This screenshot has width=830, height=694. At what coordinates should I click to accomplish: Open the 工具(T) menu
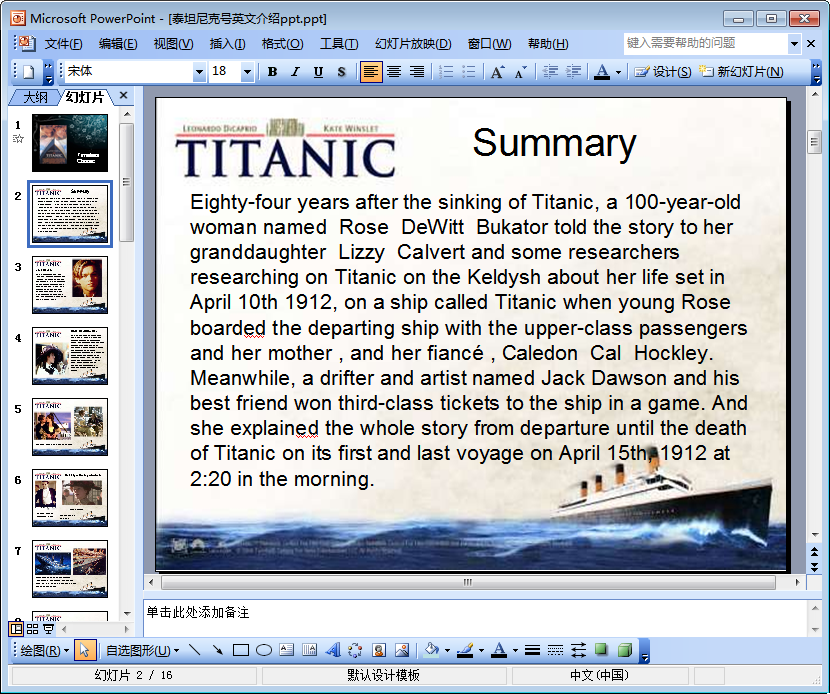click(x=339, y=44)
